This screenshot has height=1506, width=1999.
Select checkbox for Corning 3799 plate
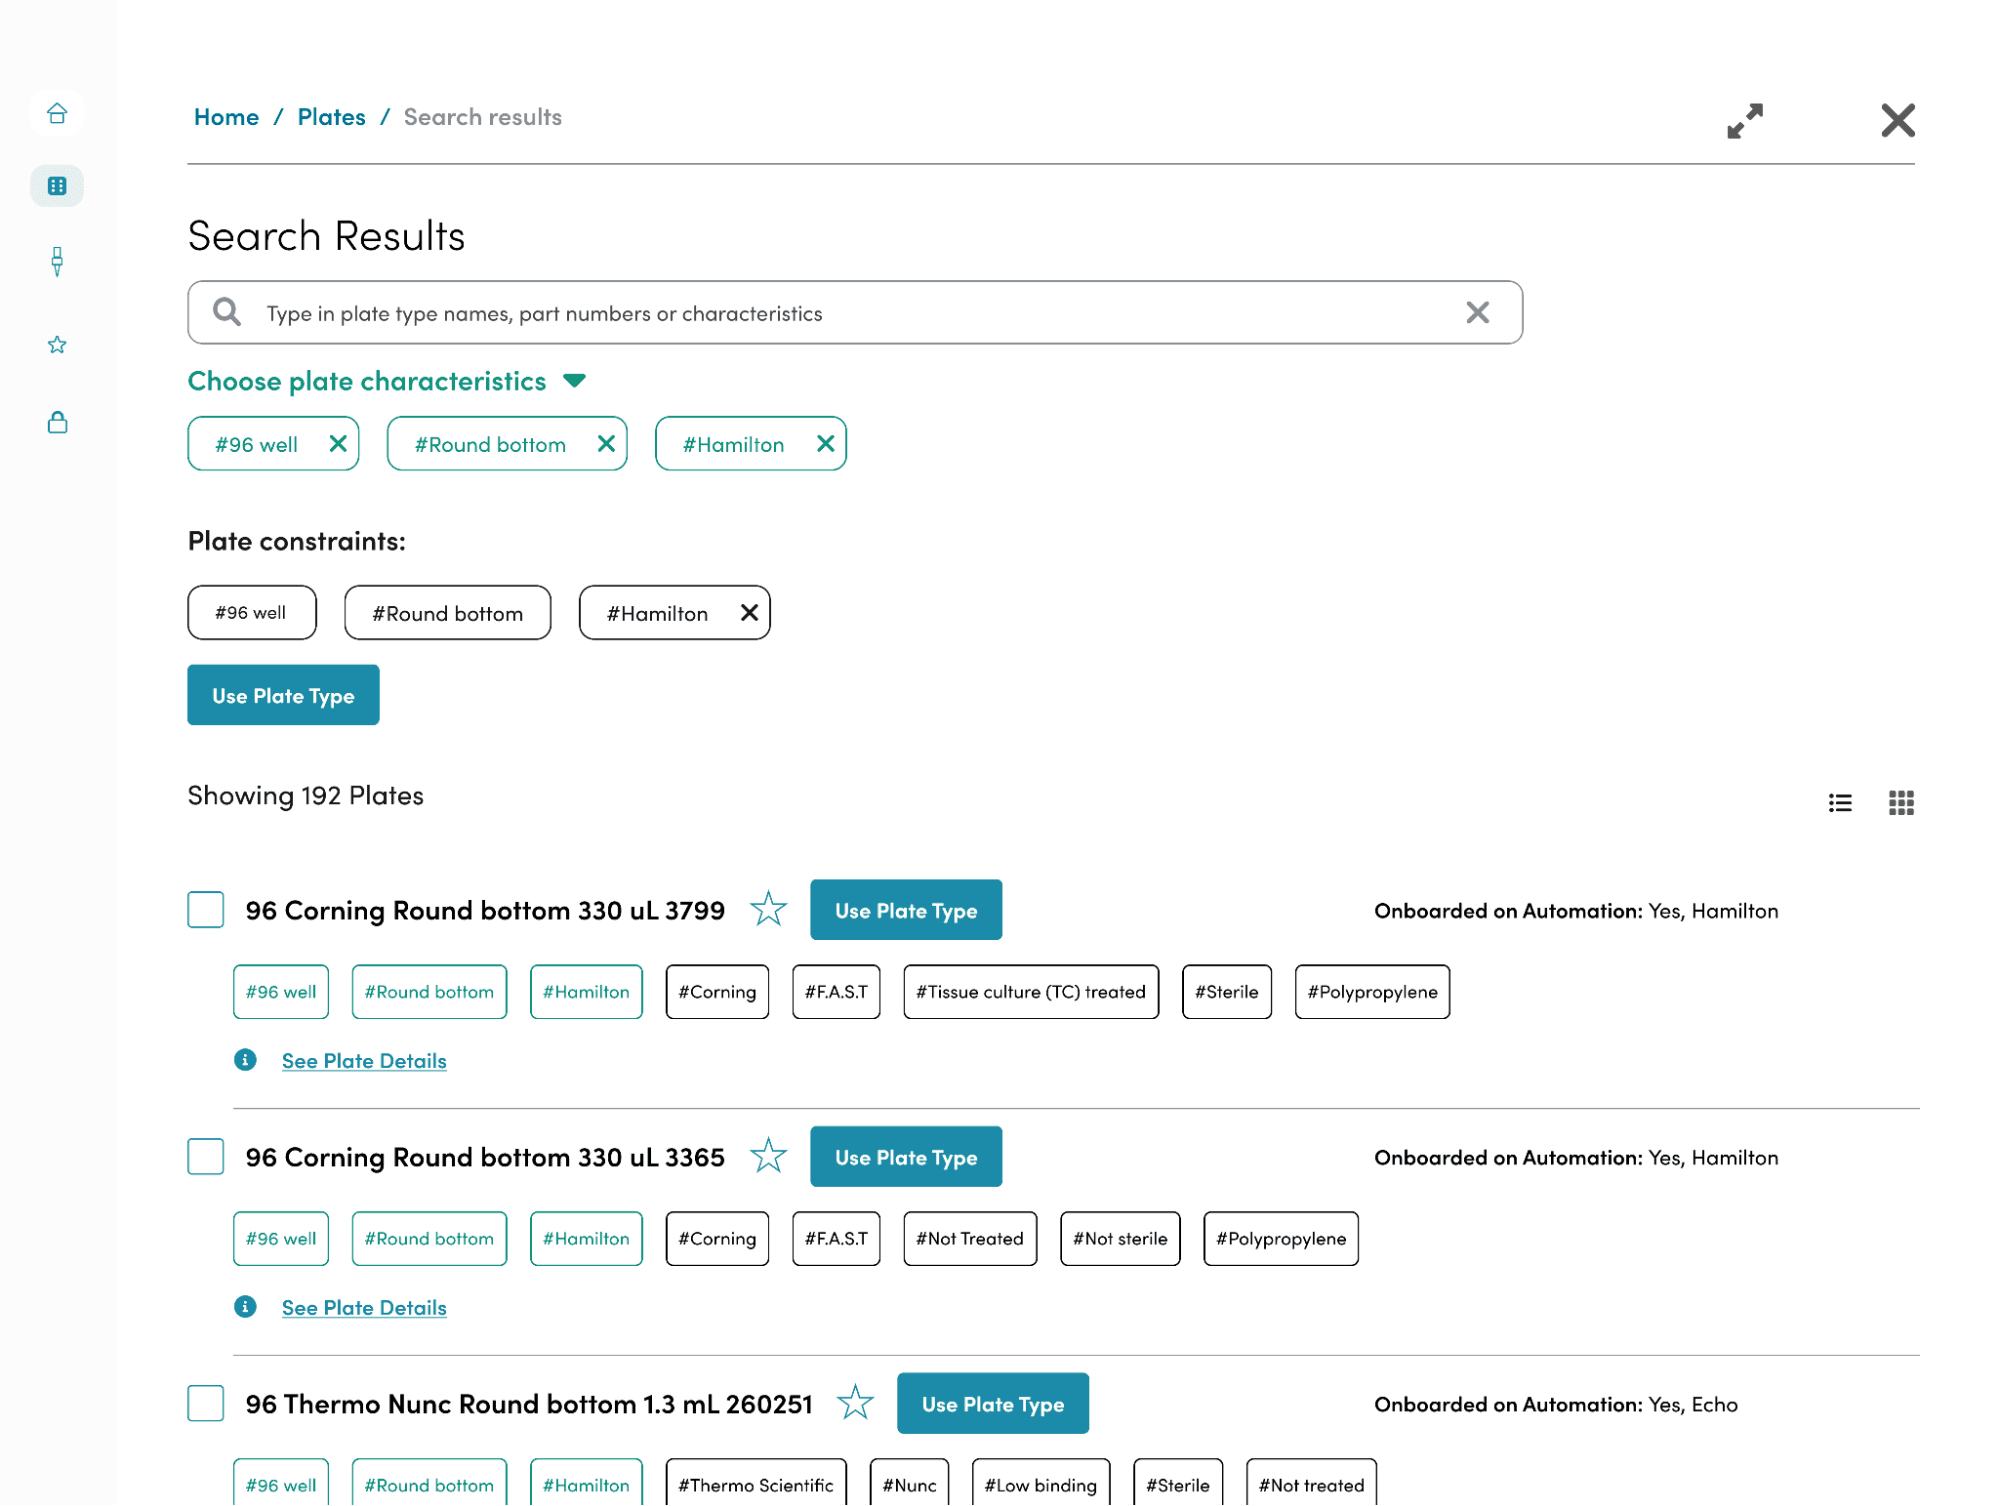click(x=206, y=910)
